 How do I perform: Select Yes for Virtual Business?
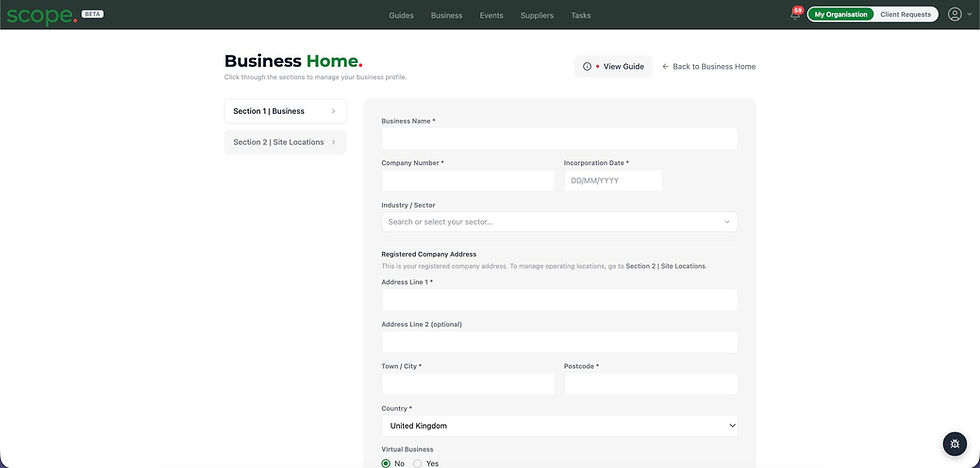pos(418,464)
